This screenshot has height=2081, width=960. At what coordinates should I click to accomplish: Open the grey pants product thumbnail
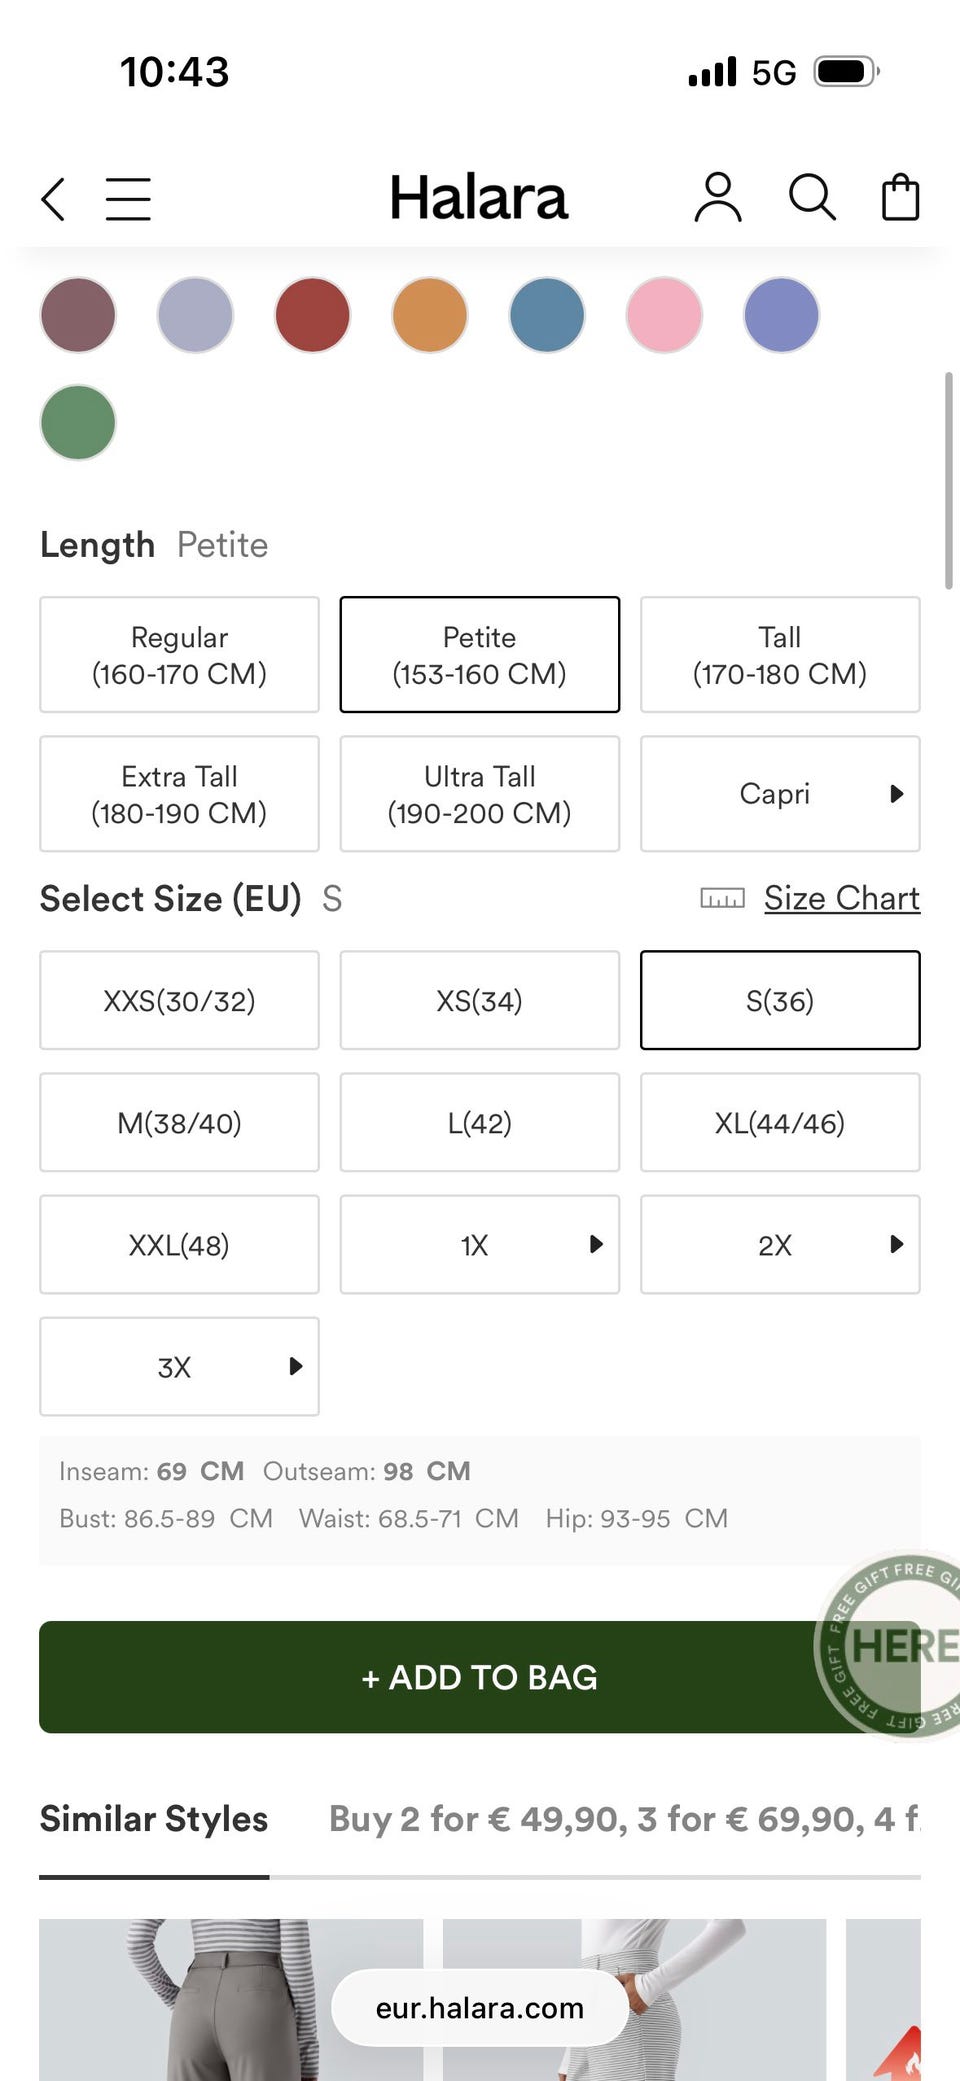click(x=230, y=2000)
